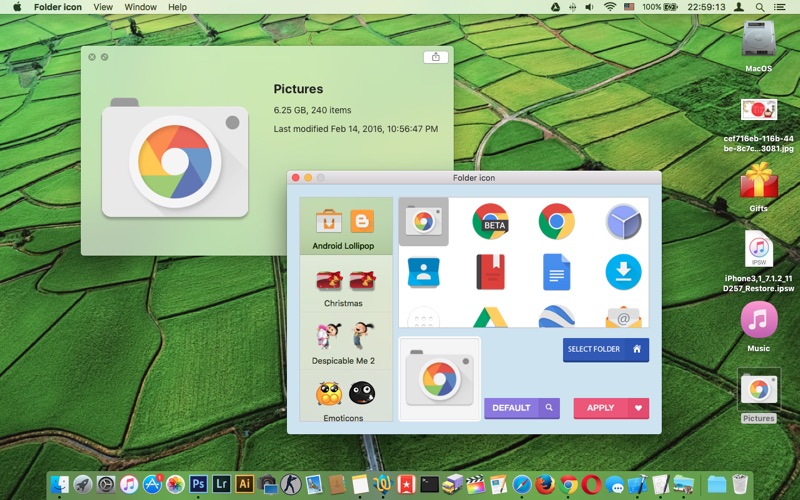The height and width of the screenshot is (500, 800).
Task: Select the Google Drive triangle icon
Action: coord(490,316)
